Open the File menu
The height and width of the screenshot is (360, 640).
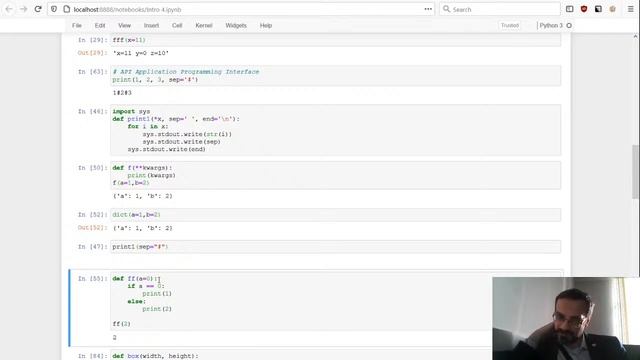[x=77, y=25]
